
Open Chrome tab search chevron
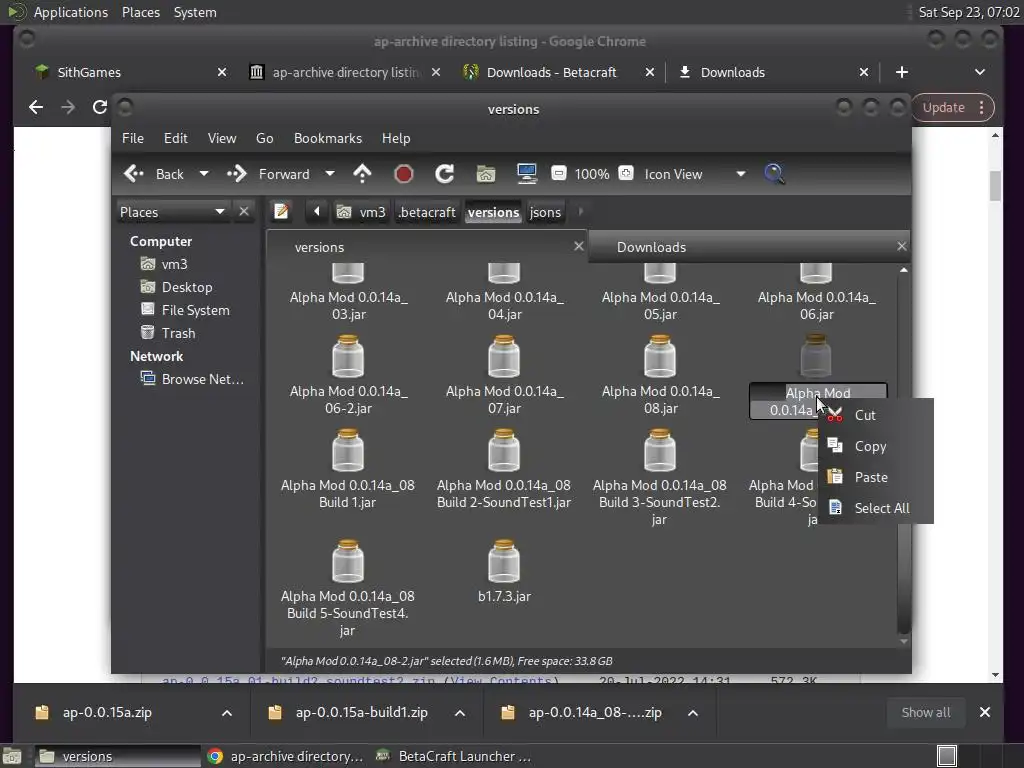pyautogui.click(x=980, y=72)
